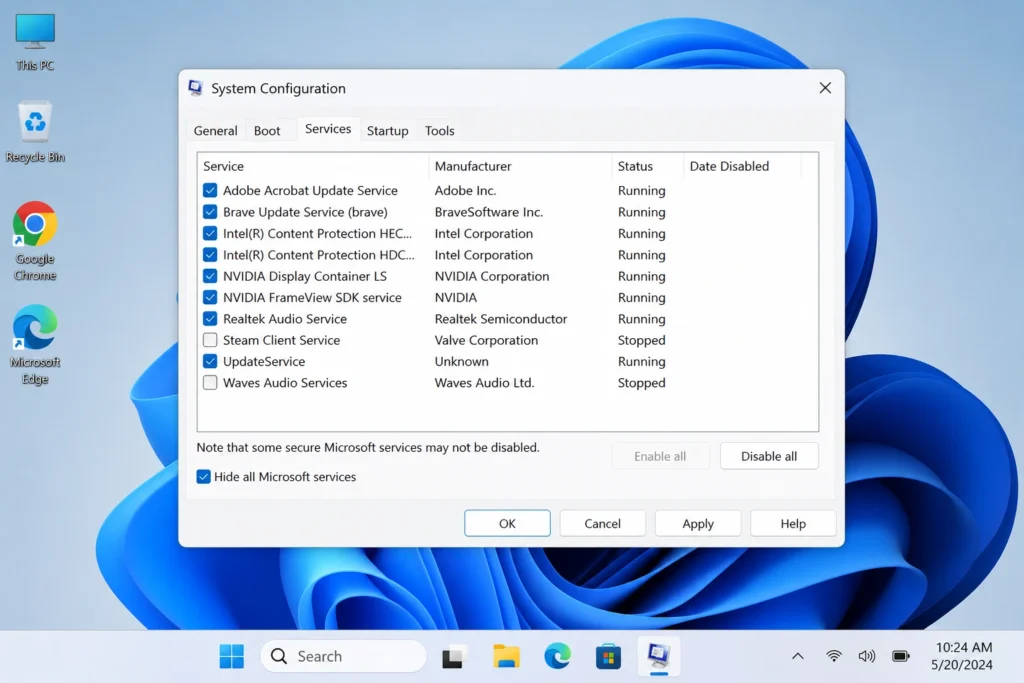Click the Enable all button
This screenshot has width=1024, height=683.
coord(660,456)
